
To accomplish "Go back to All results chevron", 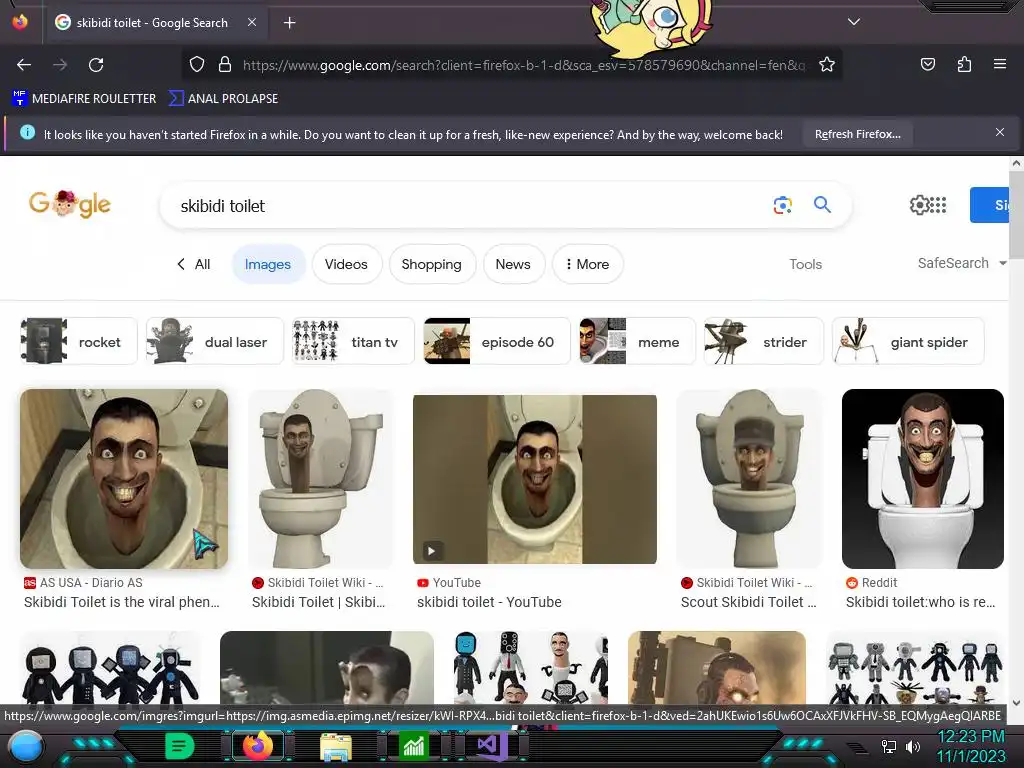I will [194, 264].
